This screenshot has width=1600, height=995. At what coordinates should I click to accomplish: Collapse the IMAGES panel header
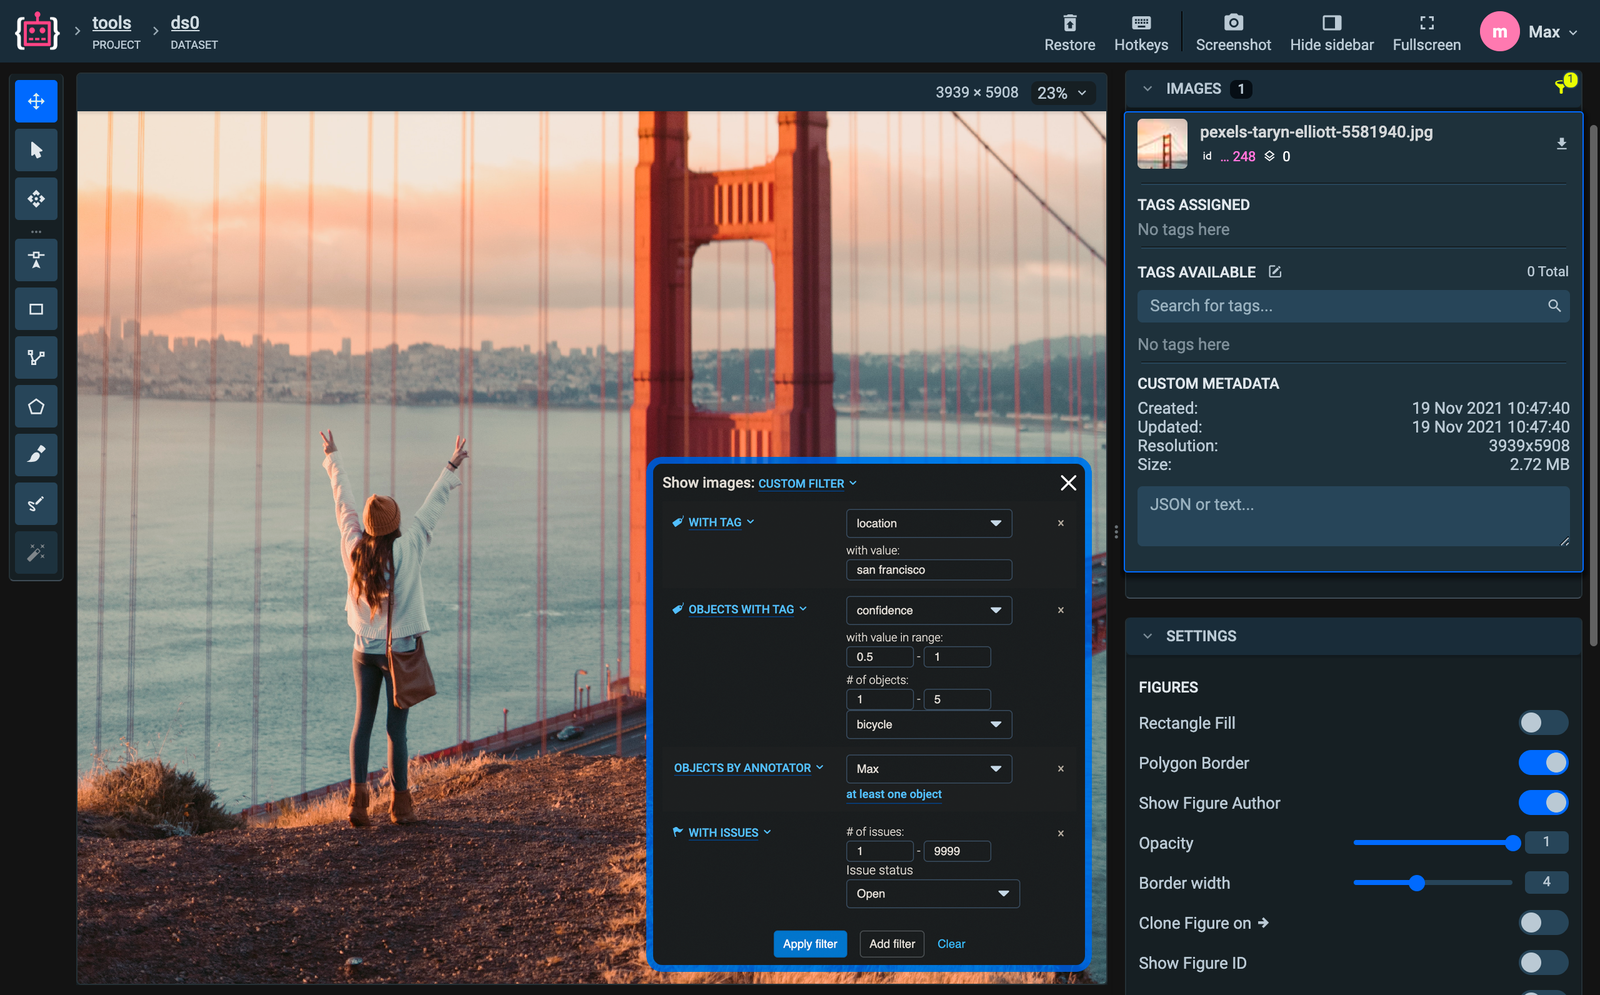click(1147, 88)
